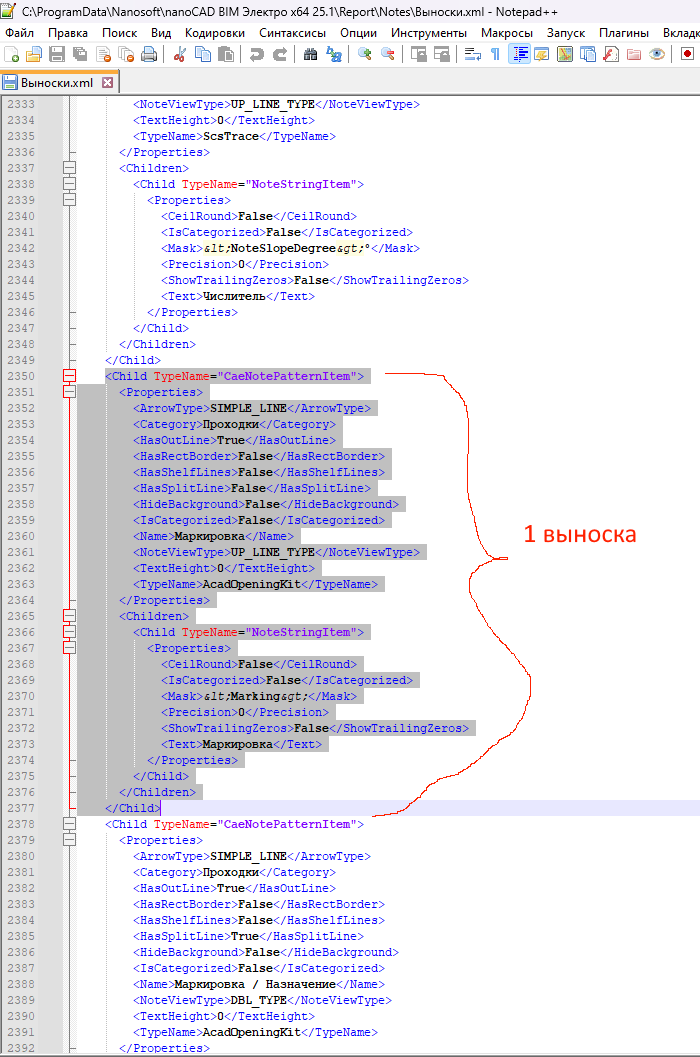Close the Выноски.xml tab
The image size is (700, 1057).
point(108,82)
